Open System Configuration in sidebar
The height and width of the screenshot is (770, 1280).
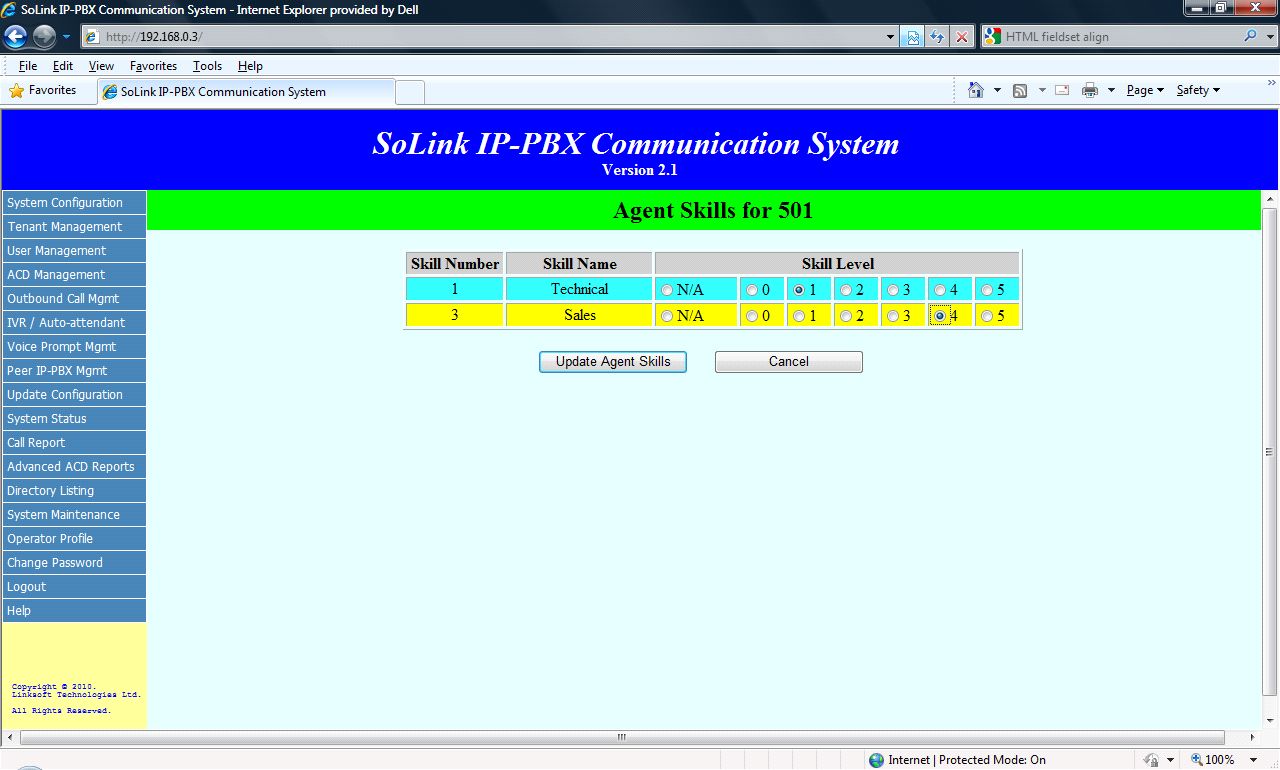coord(74,203)
